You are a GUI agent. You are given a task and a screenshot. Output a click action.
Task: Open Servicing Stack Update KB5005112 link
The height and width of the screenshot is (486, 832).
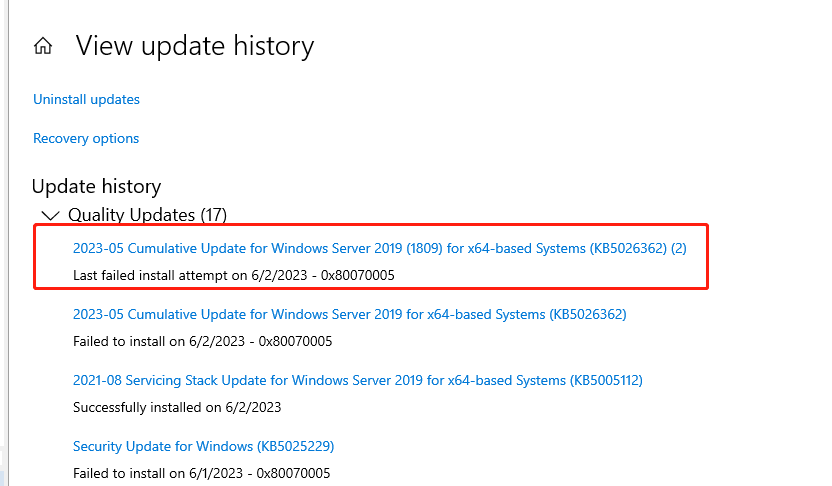pos(358,380)
